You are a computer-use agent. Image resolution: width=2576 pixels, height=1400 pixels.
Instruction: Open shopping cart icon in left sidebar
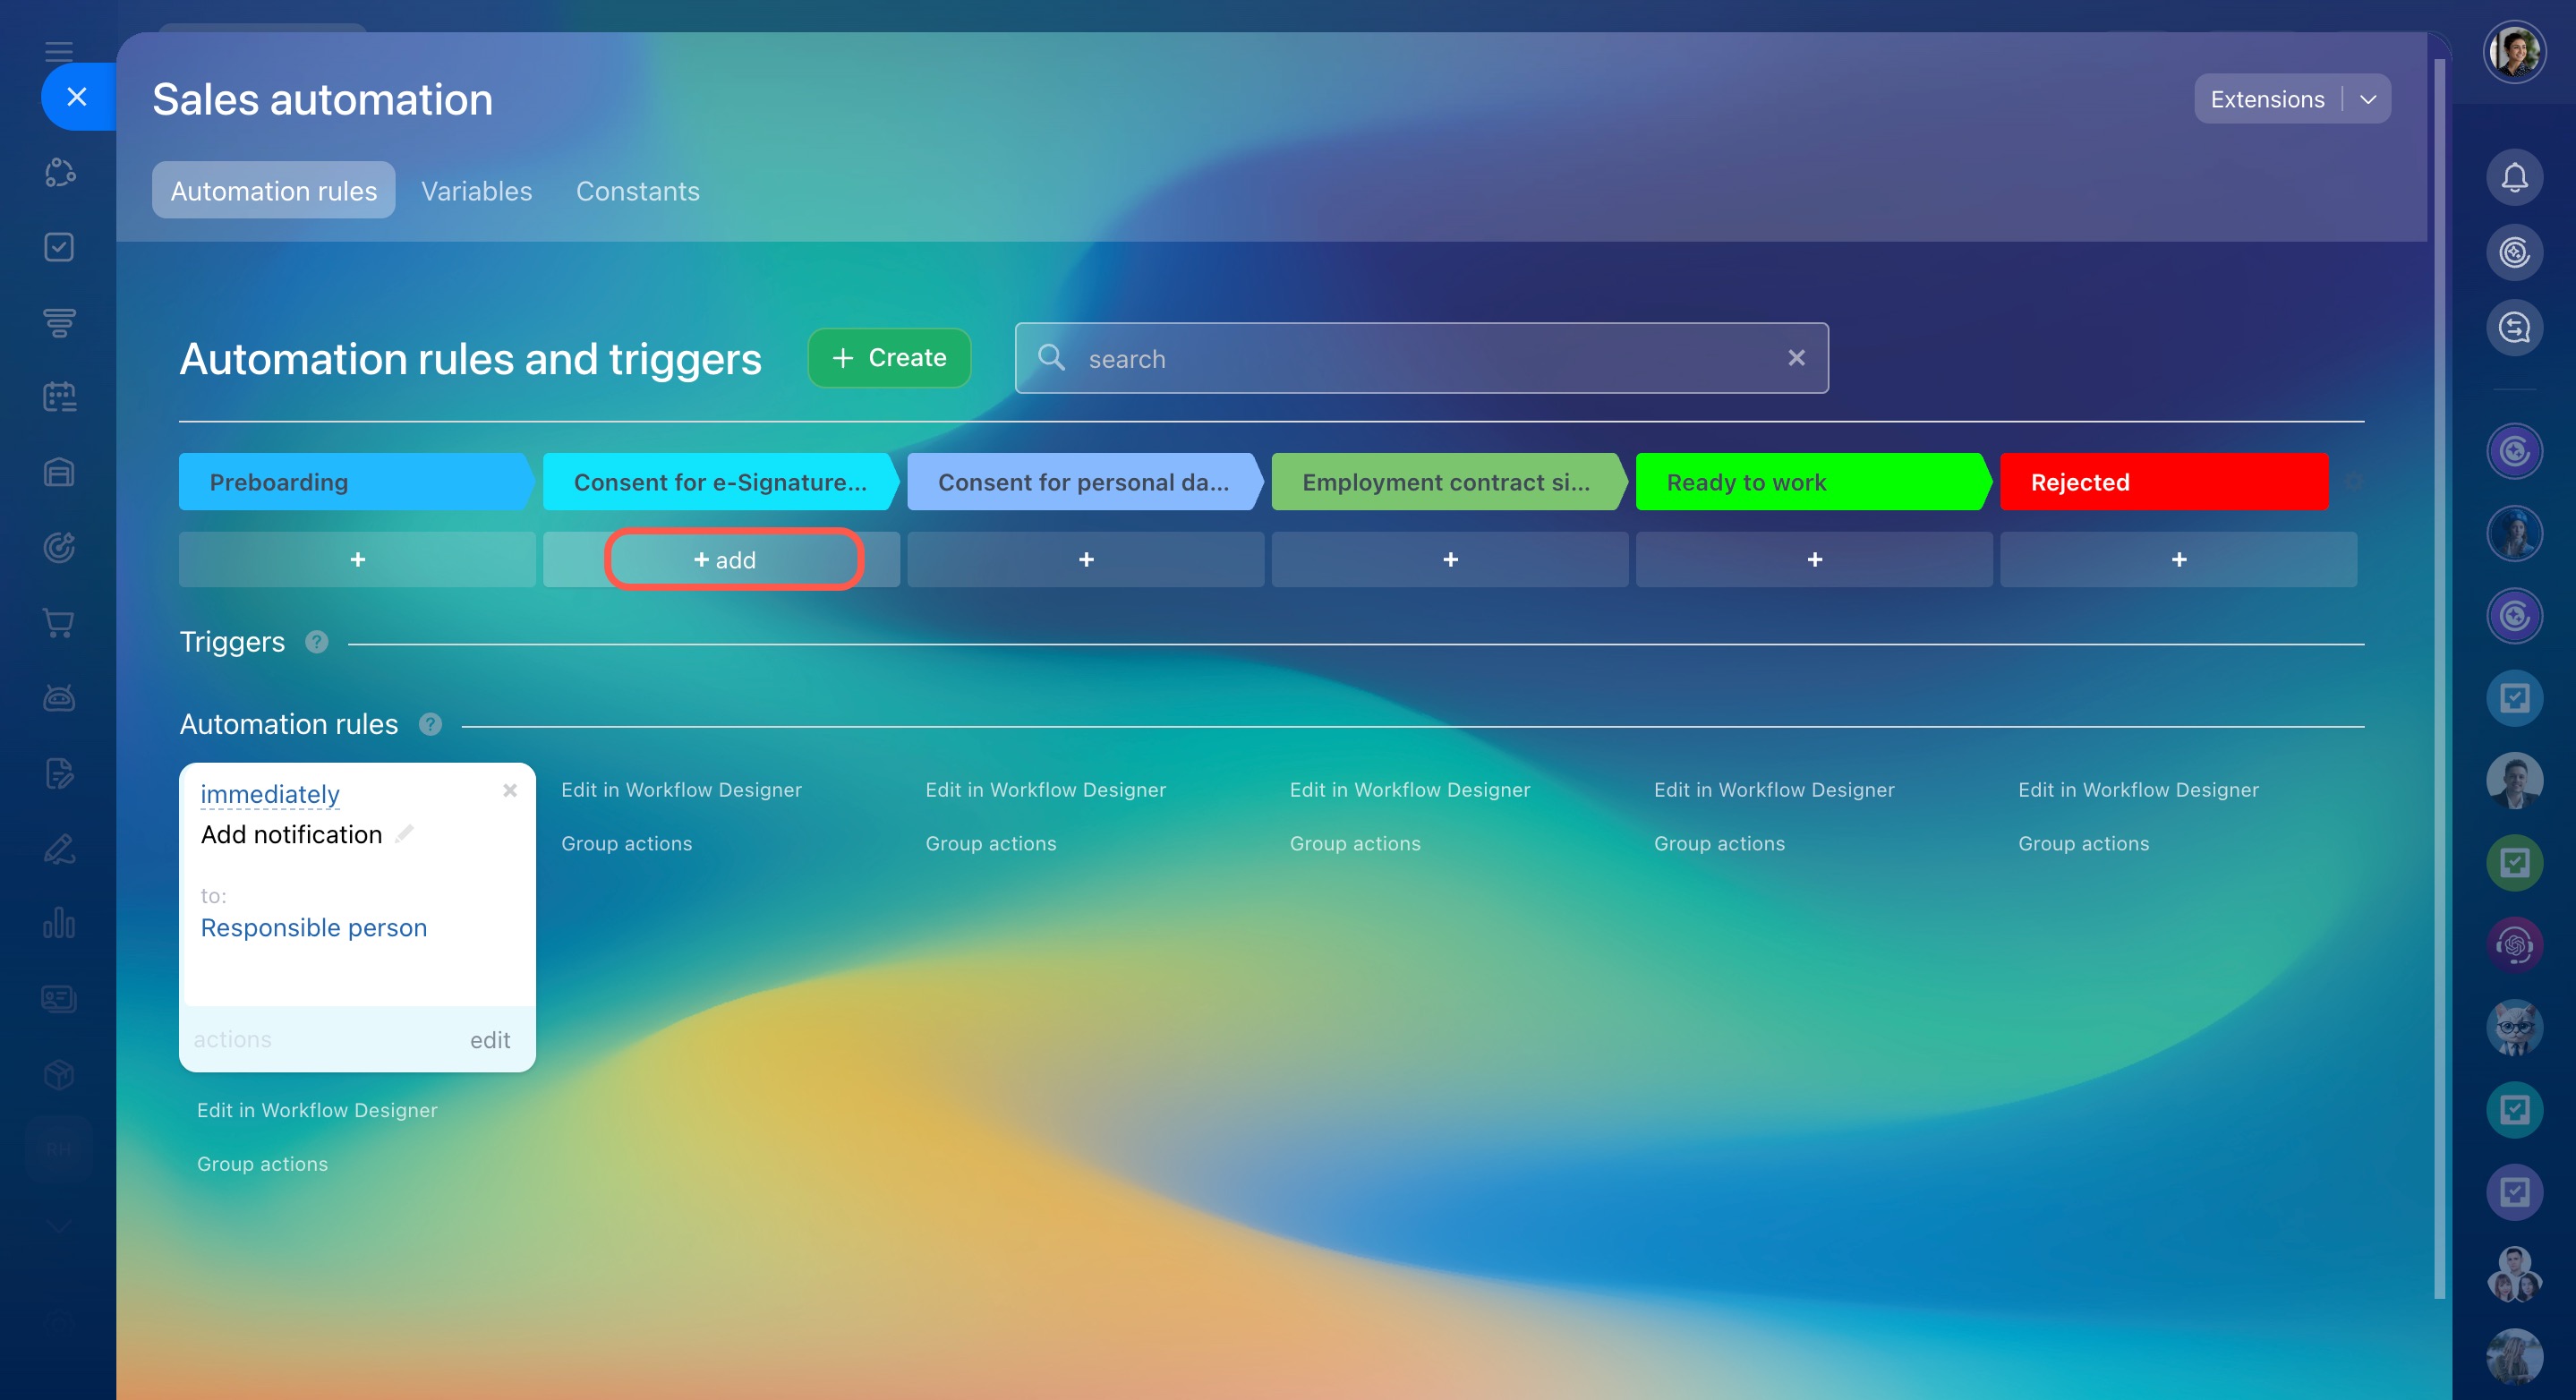click(x=59, y=622)
